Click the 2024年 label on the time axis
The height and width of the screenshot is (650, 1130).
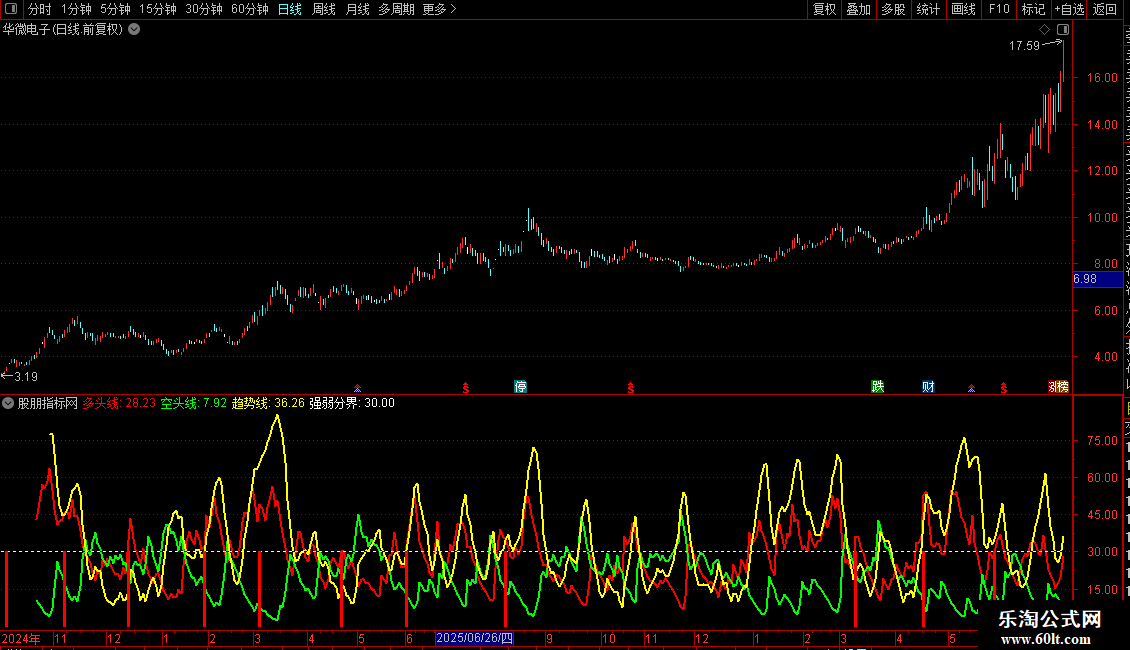21,638
